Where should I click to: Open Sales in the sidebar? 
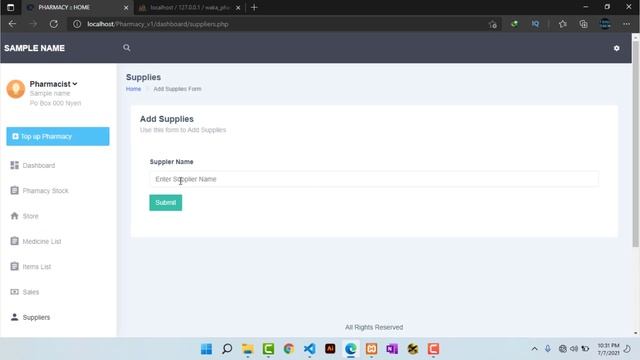31,292
